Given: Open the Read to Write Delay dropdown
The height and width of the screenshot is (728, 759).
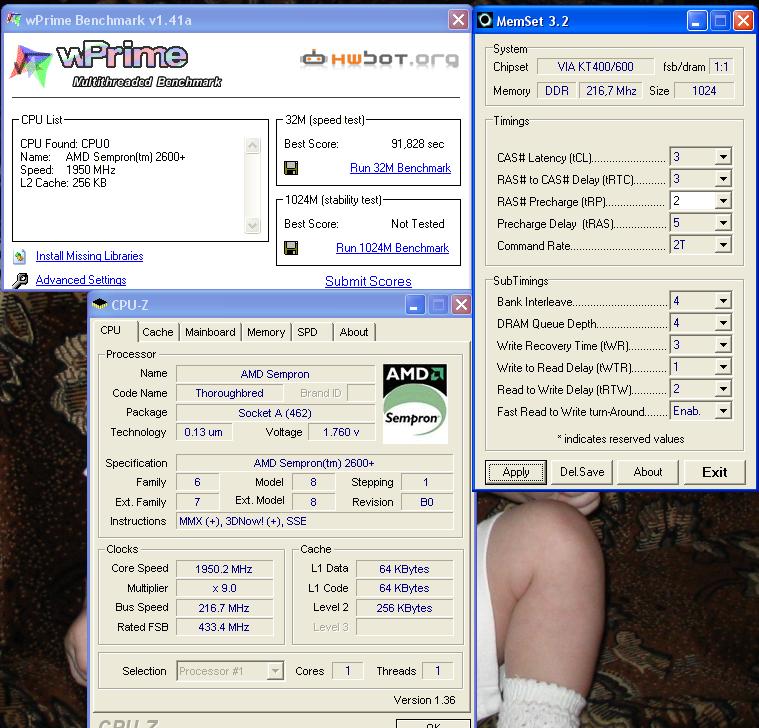Looking at the screenshot, I should click(723, 389).
